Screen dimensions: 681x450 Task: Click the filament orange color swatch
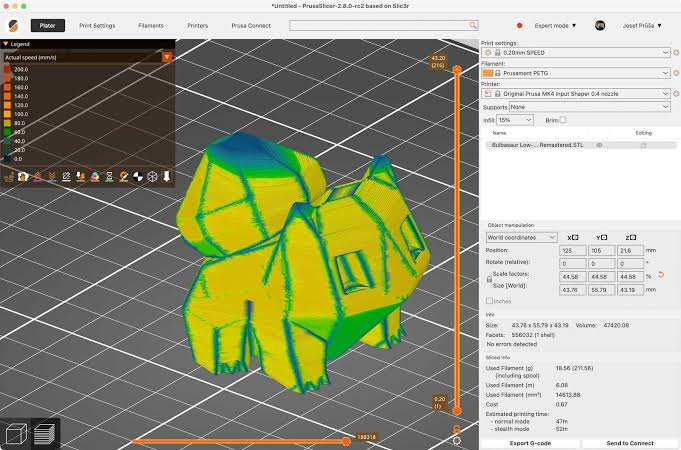488,73
